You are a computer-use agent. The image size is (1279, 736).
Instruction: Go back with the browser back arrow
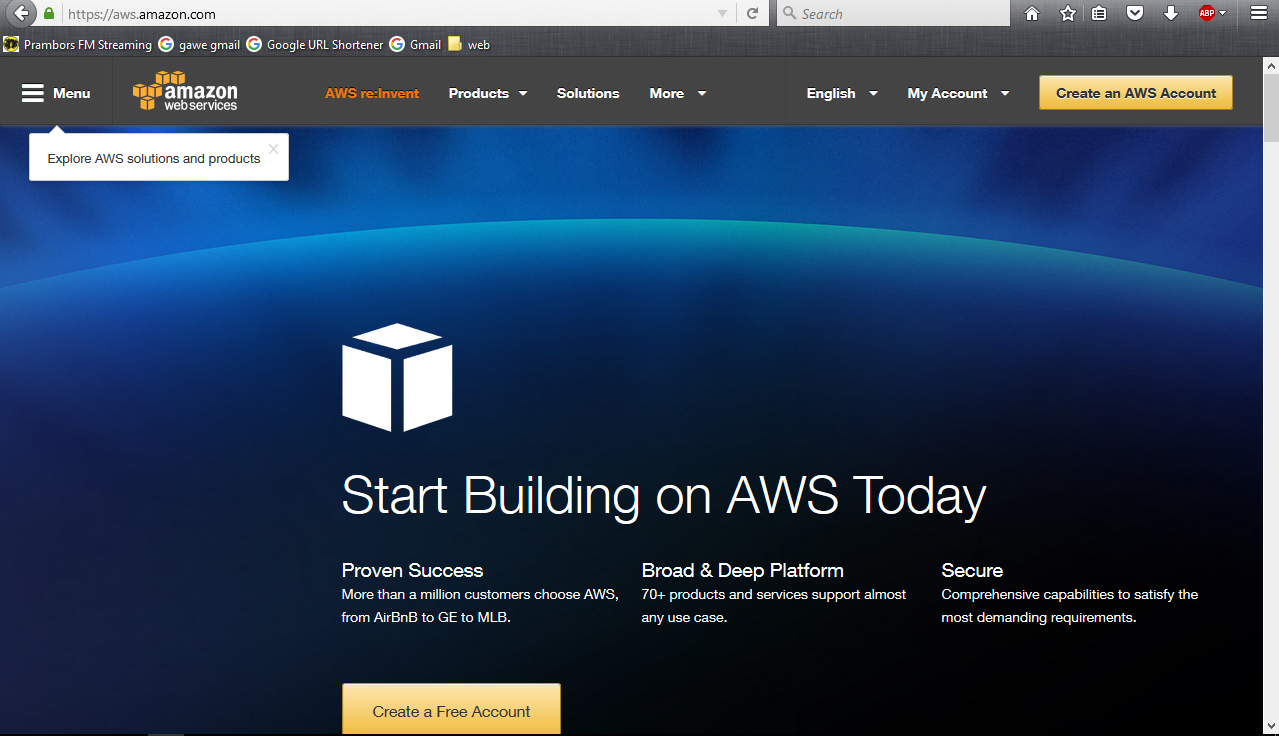(x=20, y=14)
